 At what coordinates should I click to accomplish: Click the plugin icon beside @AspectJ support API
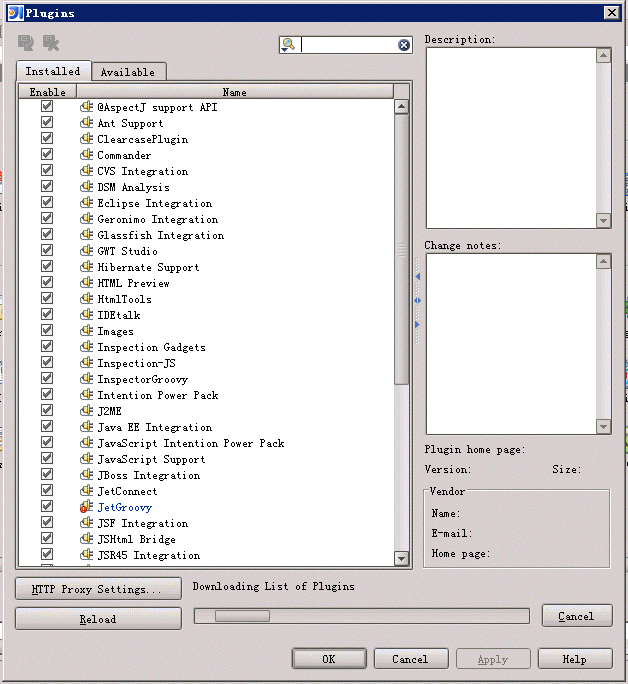pos(86,107)
